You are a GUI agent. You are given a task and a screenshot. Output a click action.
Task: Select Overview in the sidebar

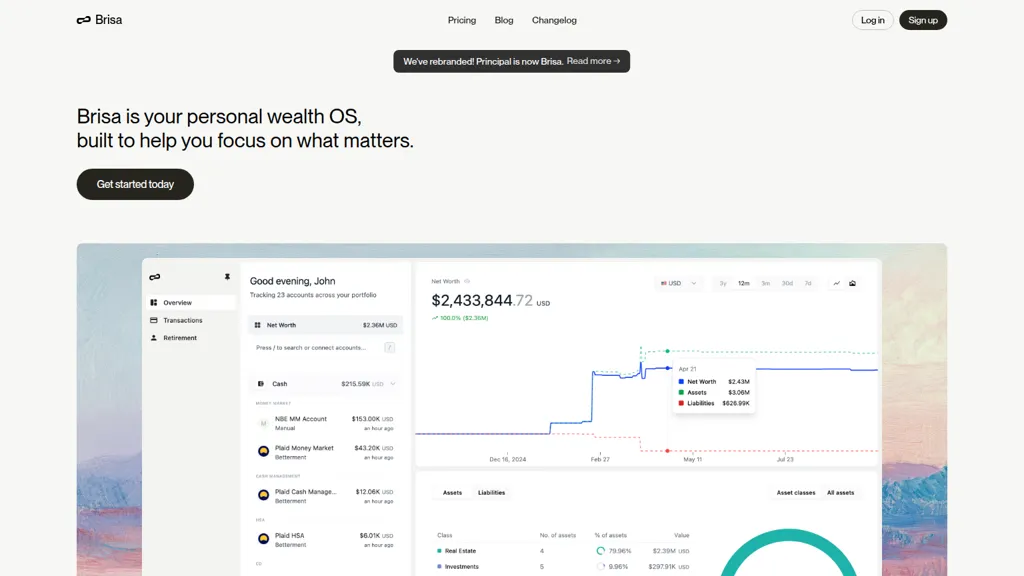[x=191, y=302]
